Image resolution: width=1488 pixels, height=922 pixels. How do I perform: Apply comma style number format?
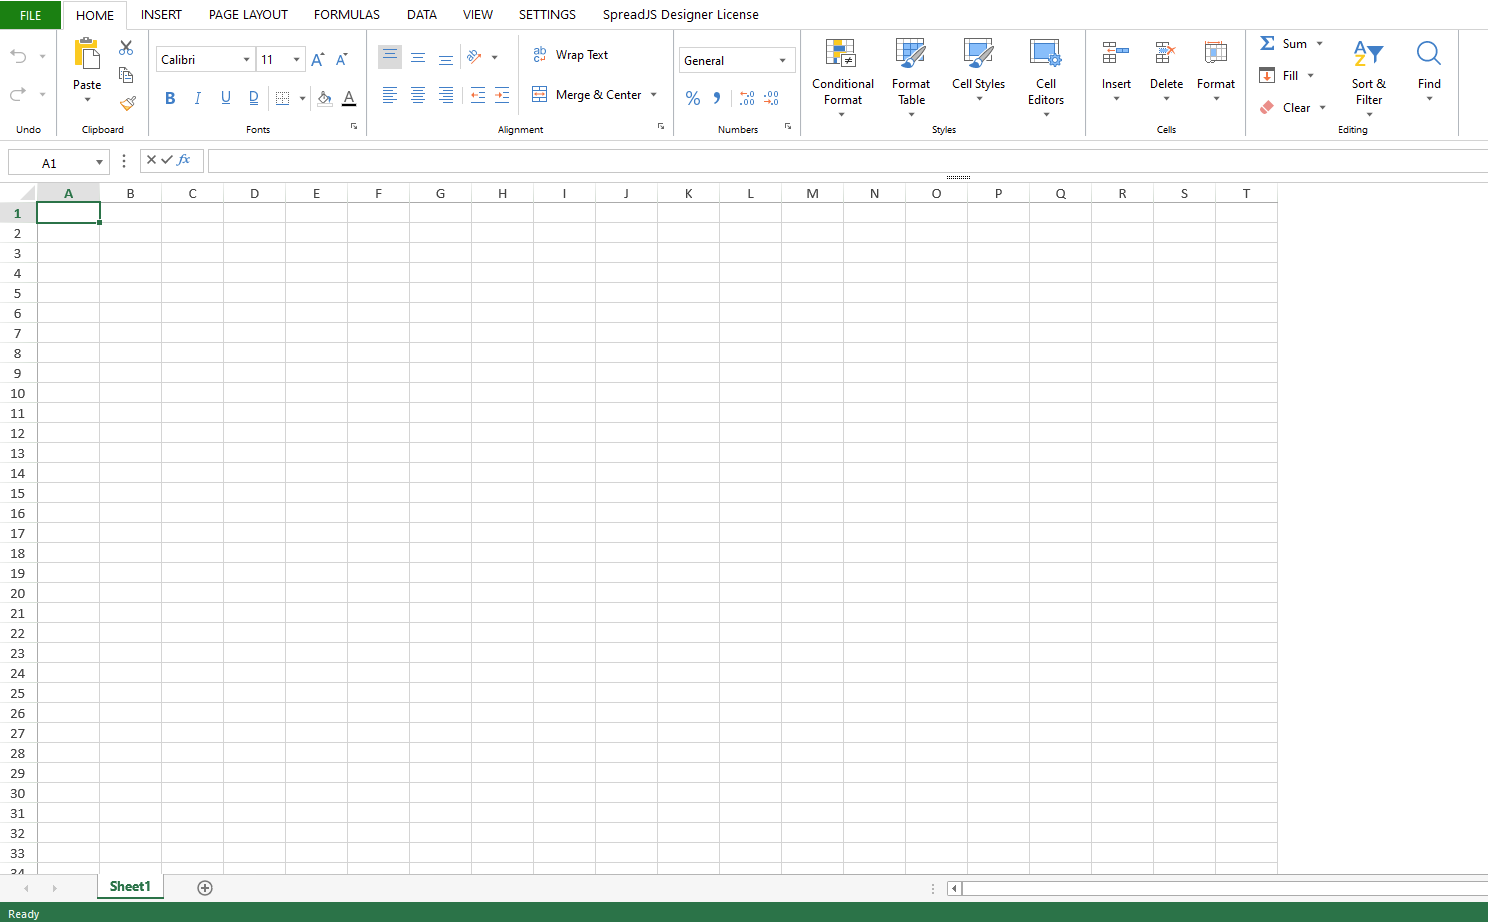pos(717,98)
